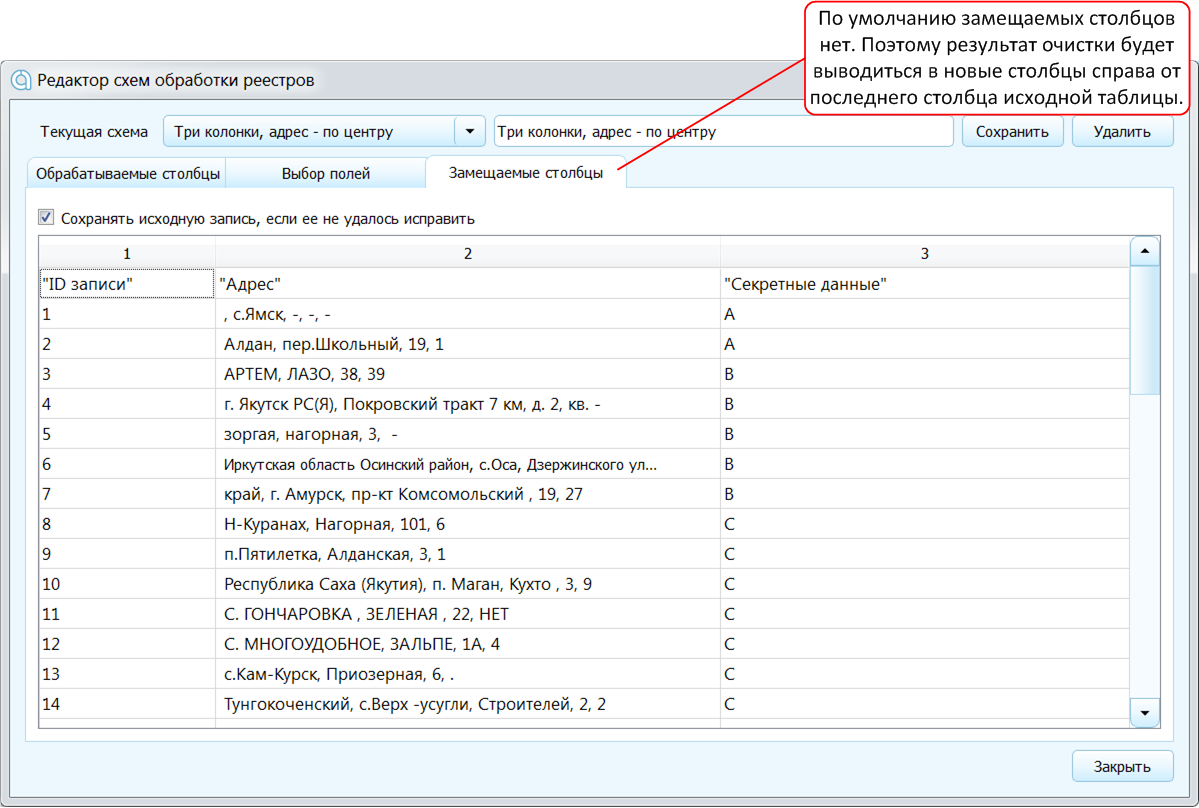The height and width of the screenshot is (808, 1199).
Task: Open the Замещаемые столбцы tab
Action: [x=526, y=173]
